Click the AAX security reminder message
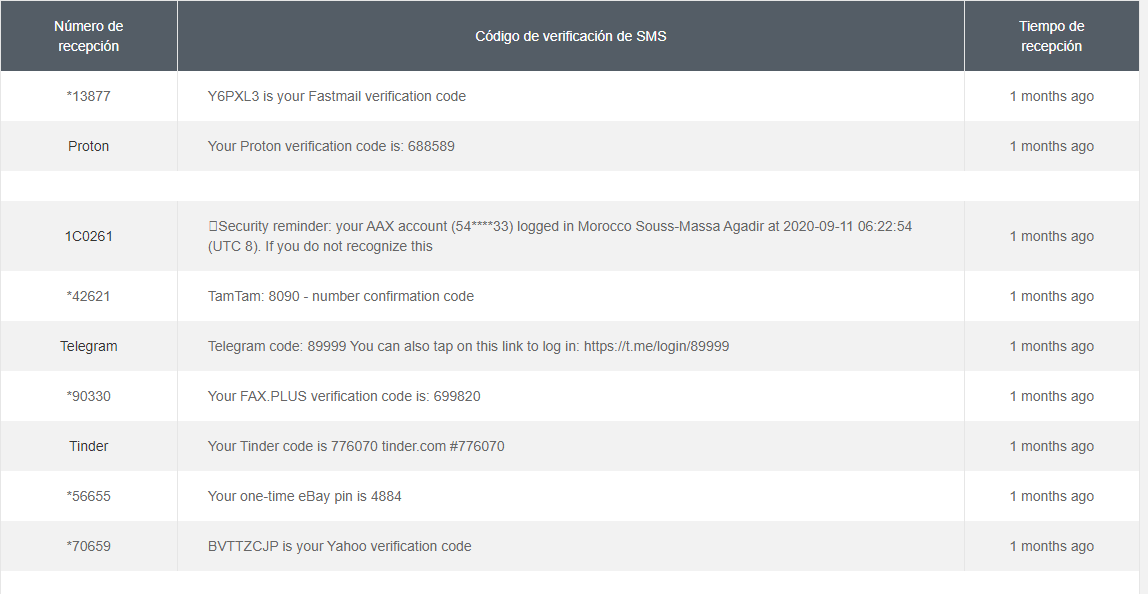The height and width of the screenshot is (594, 1148). tap(559, 236)
